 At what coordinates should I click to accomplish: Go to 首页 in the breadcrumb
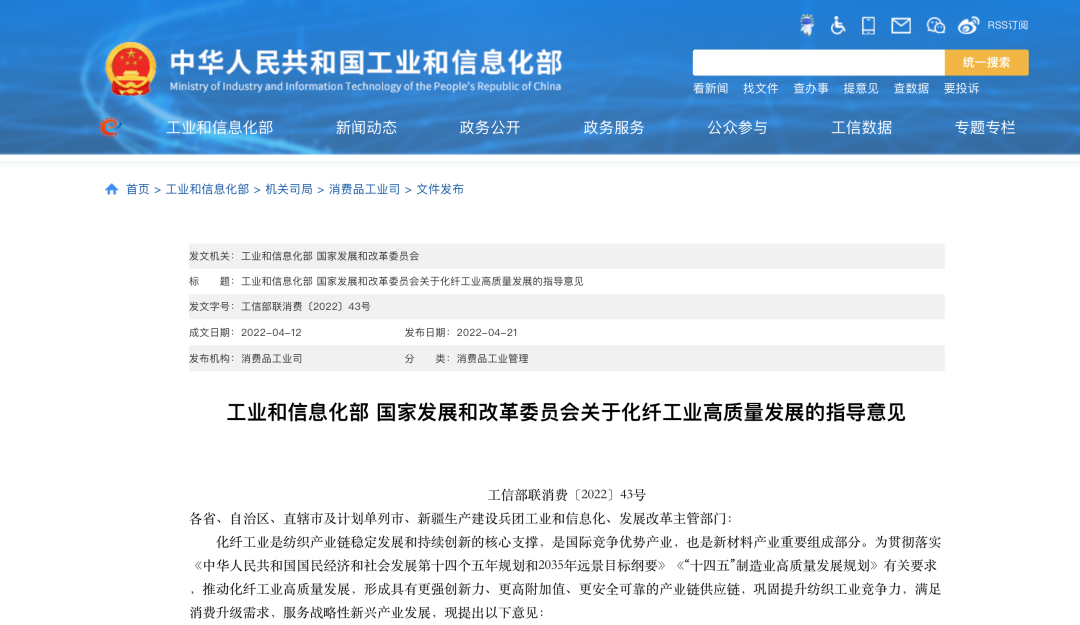(138, 189)
